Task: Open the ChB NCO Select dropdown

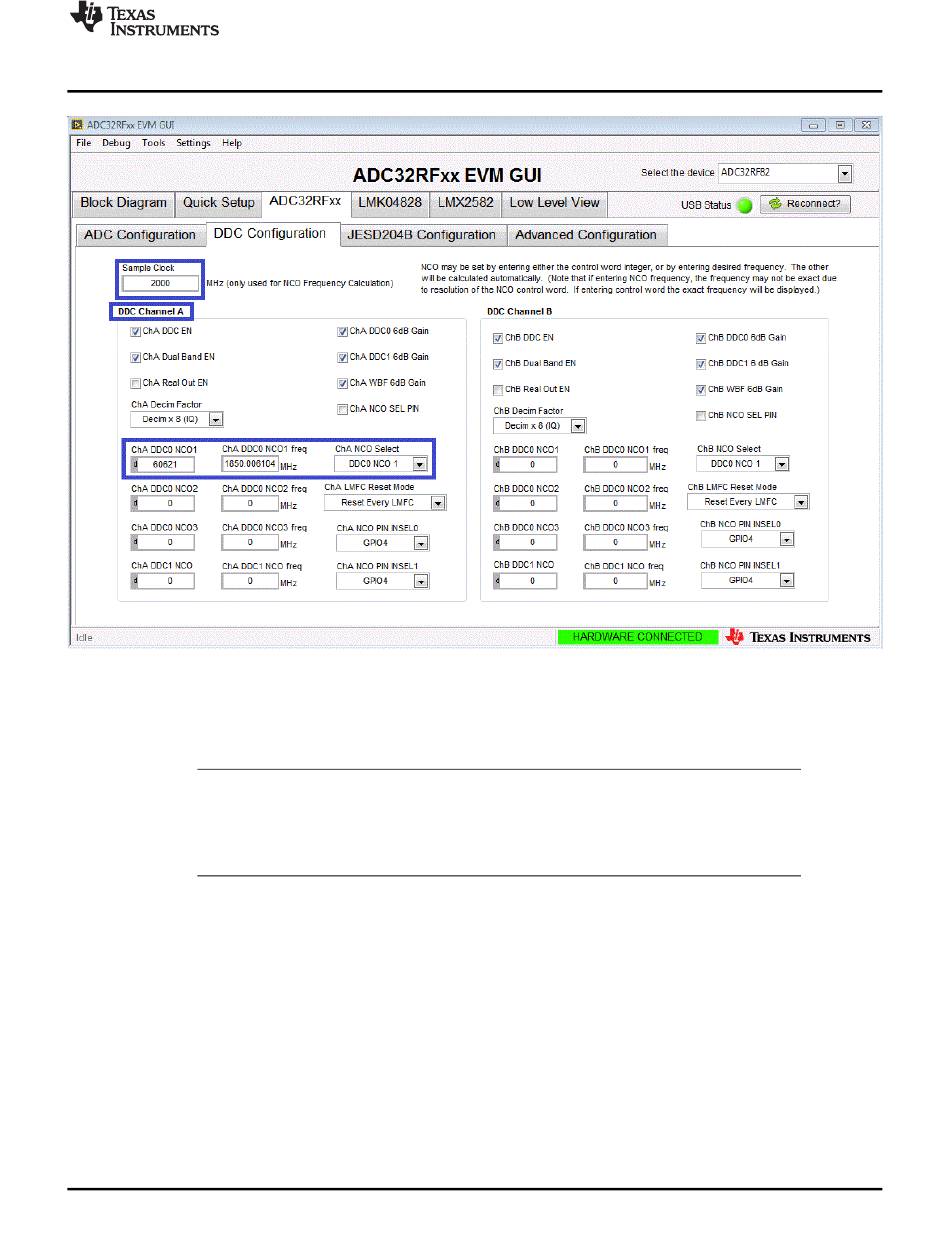Action: [x=743, y=464]
